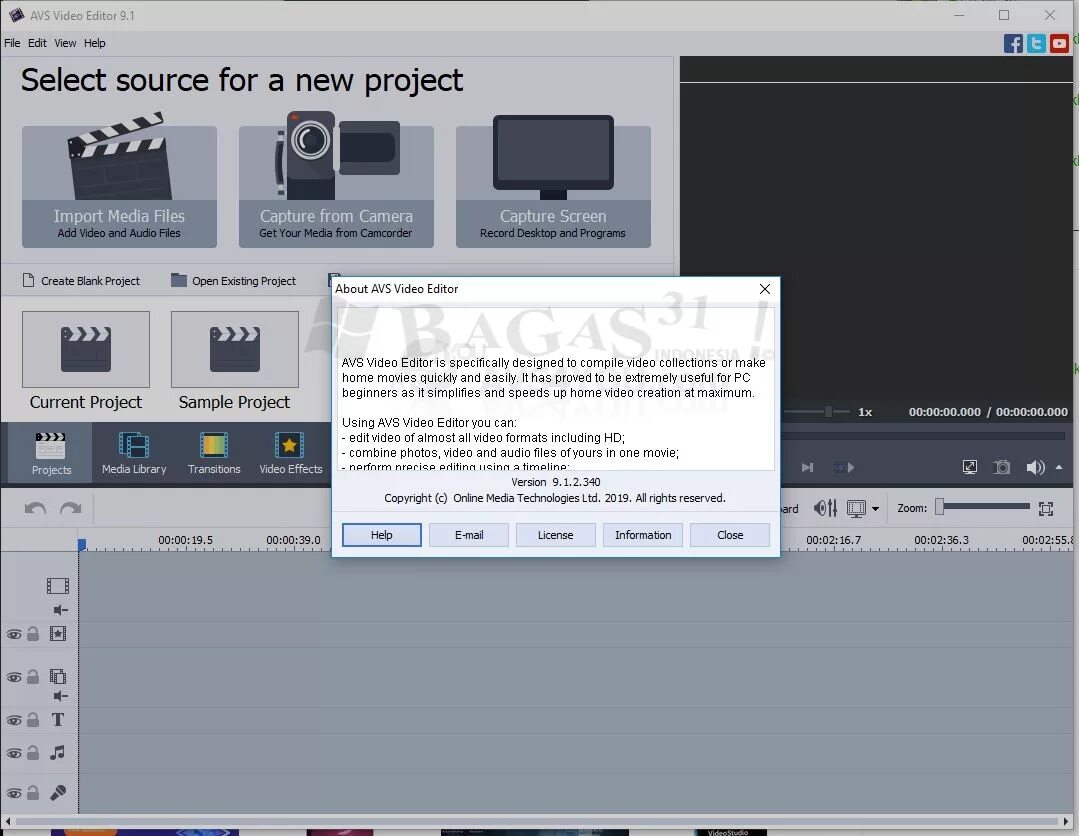Lock the video overlay track
1079x836 pixels.
coord(33,677)
